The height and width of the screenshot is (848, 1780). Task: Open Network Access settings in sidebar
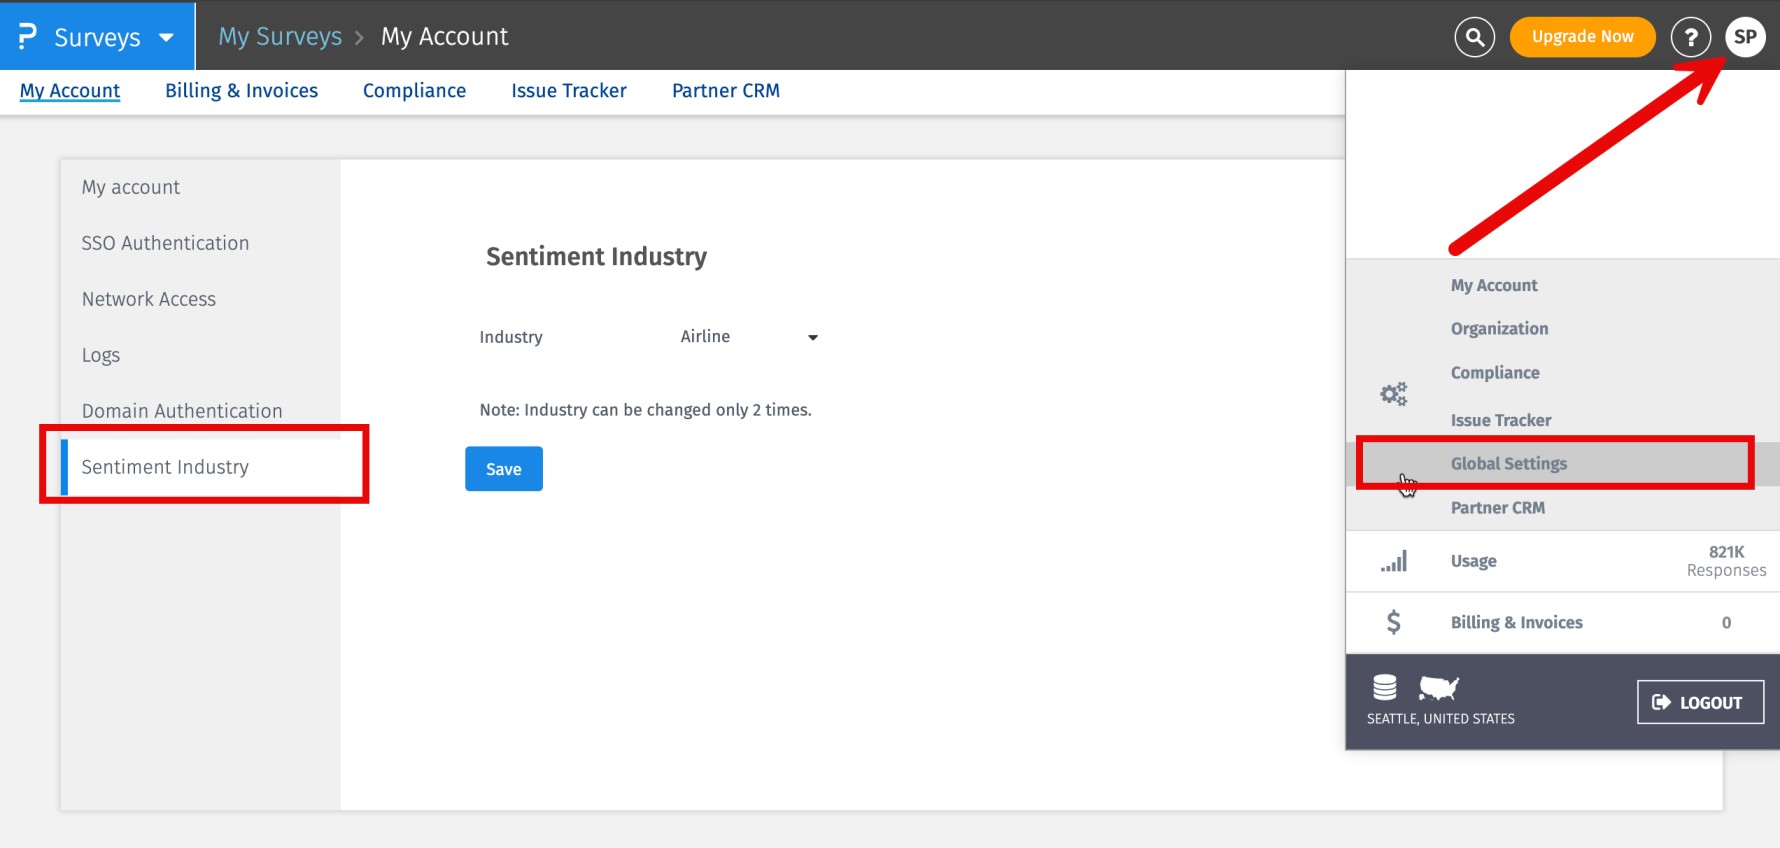pos(149,299)
